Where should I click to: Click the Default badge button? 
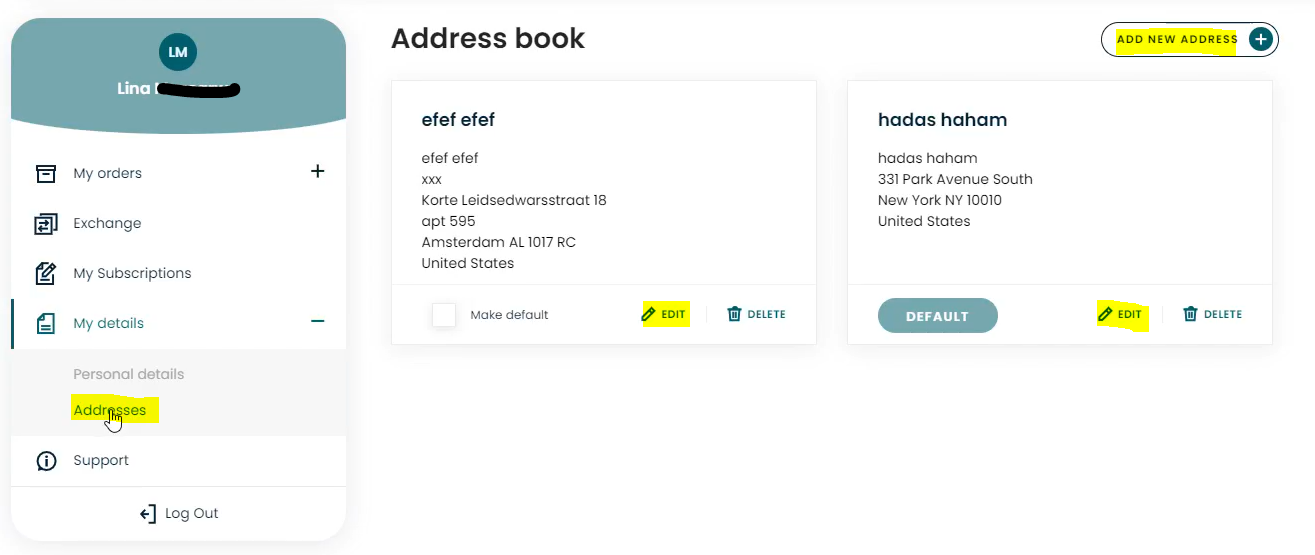938,316
